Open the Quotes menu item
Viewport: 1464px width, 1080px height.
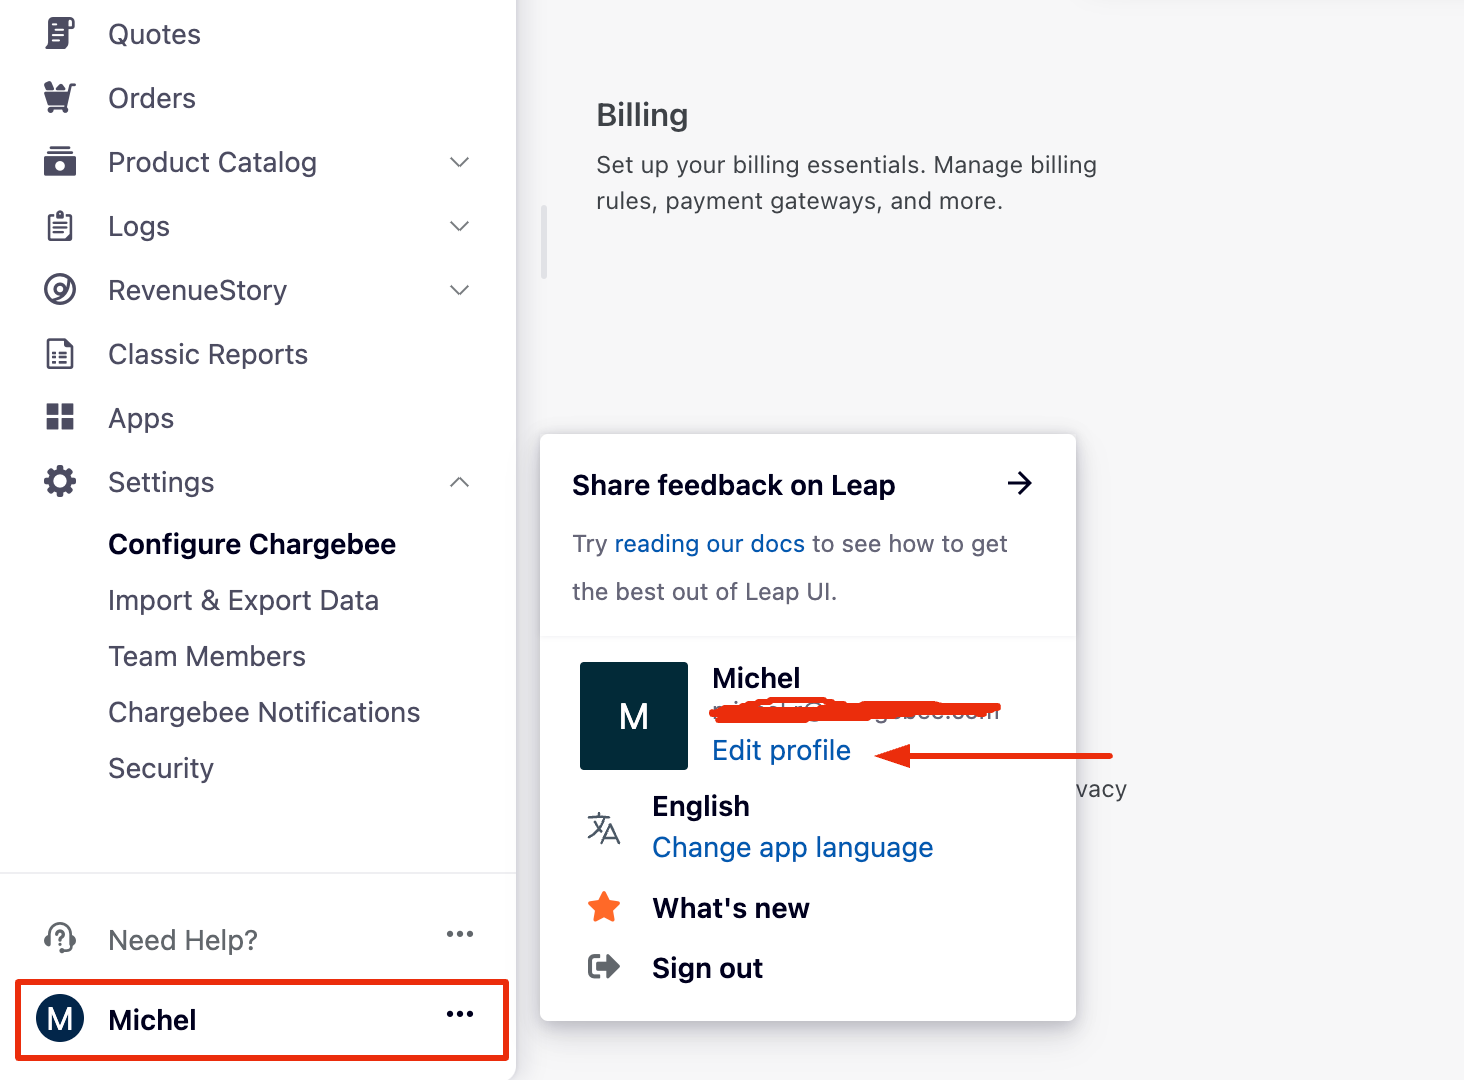coord(154,34)
